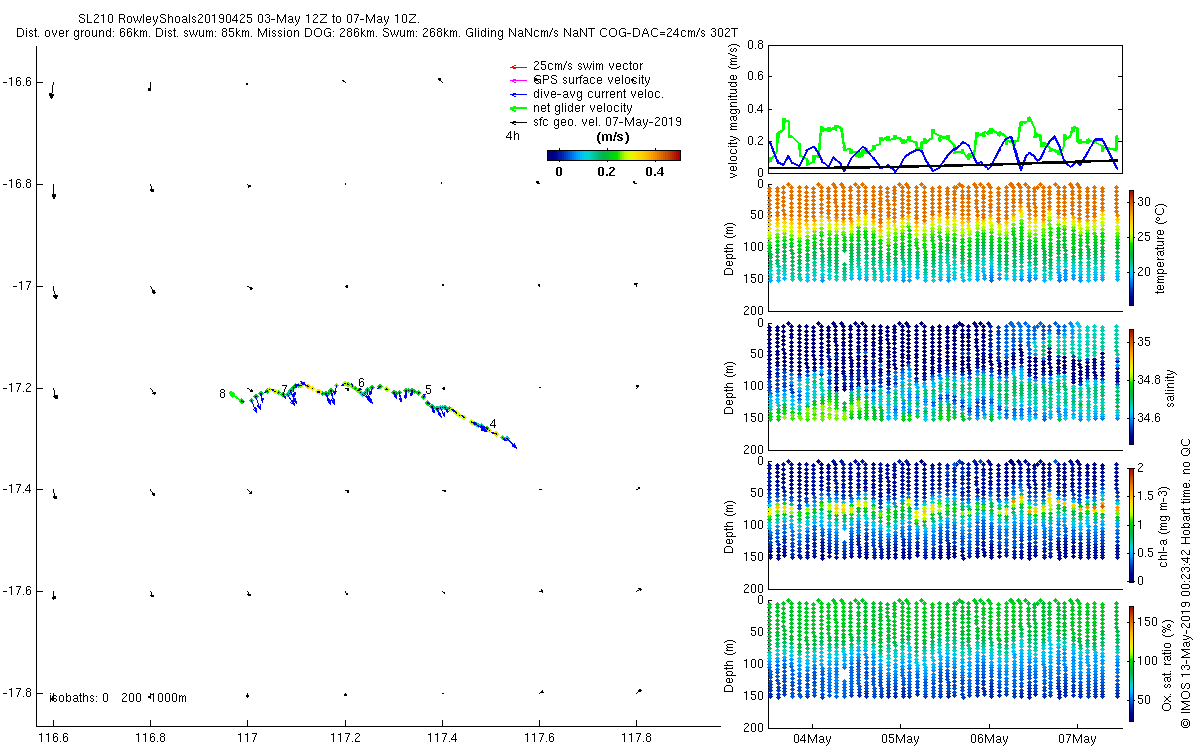Click the Ox. sat. ratio colorbar

click(x=1132, y=663)
